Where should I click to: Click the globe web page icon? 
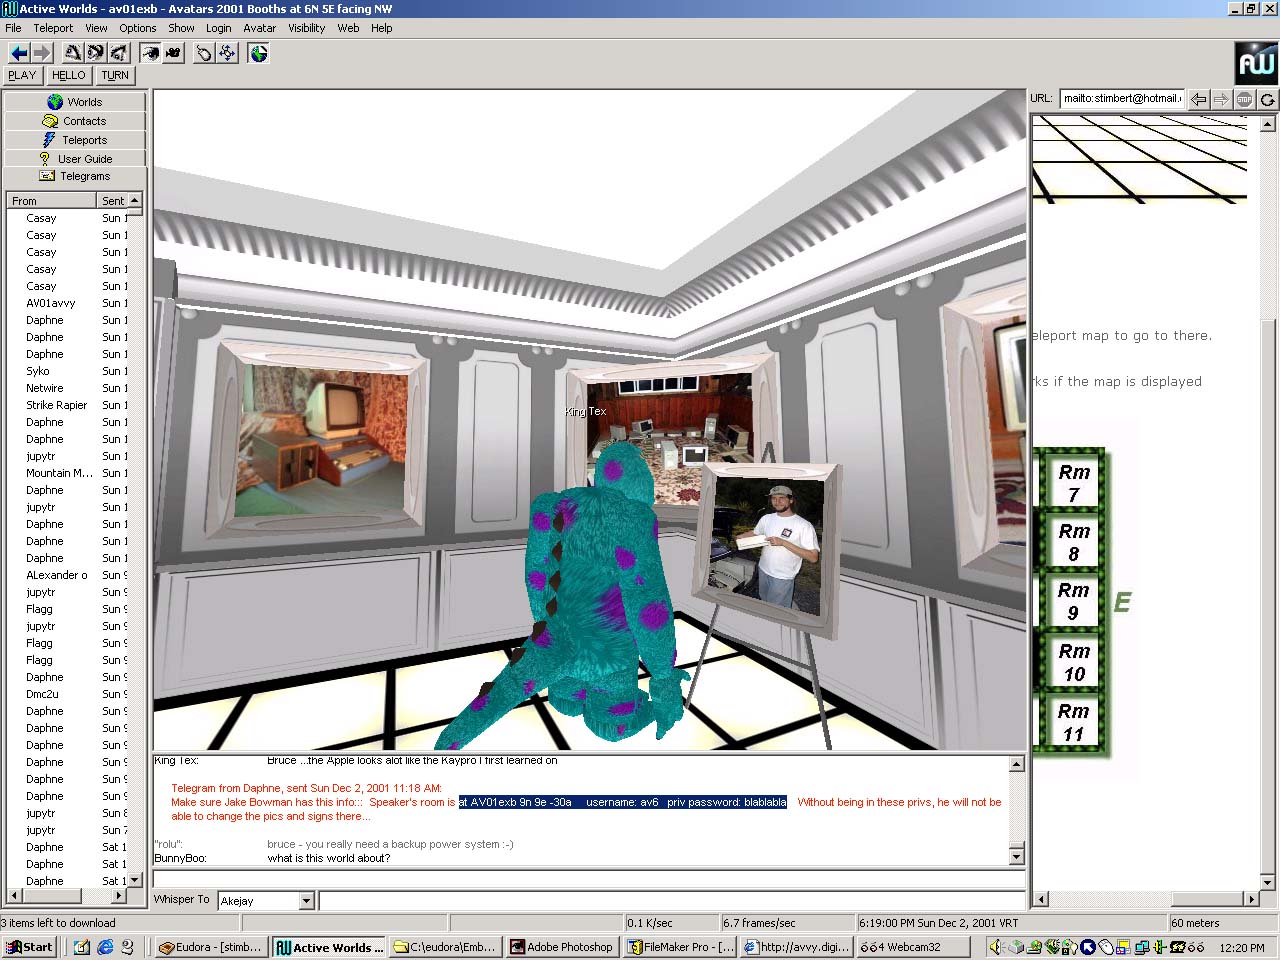pyautogui.click(x=259, y=53)
